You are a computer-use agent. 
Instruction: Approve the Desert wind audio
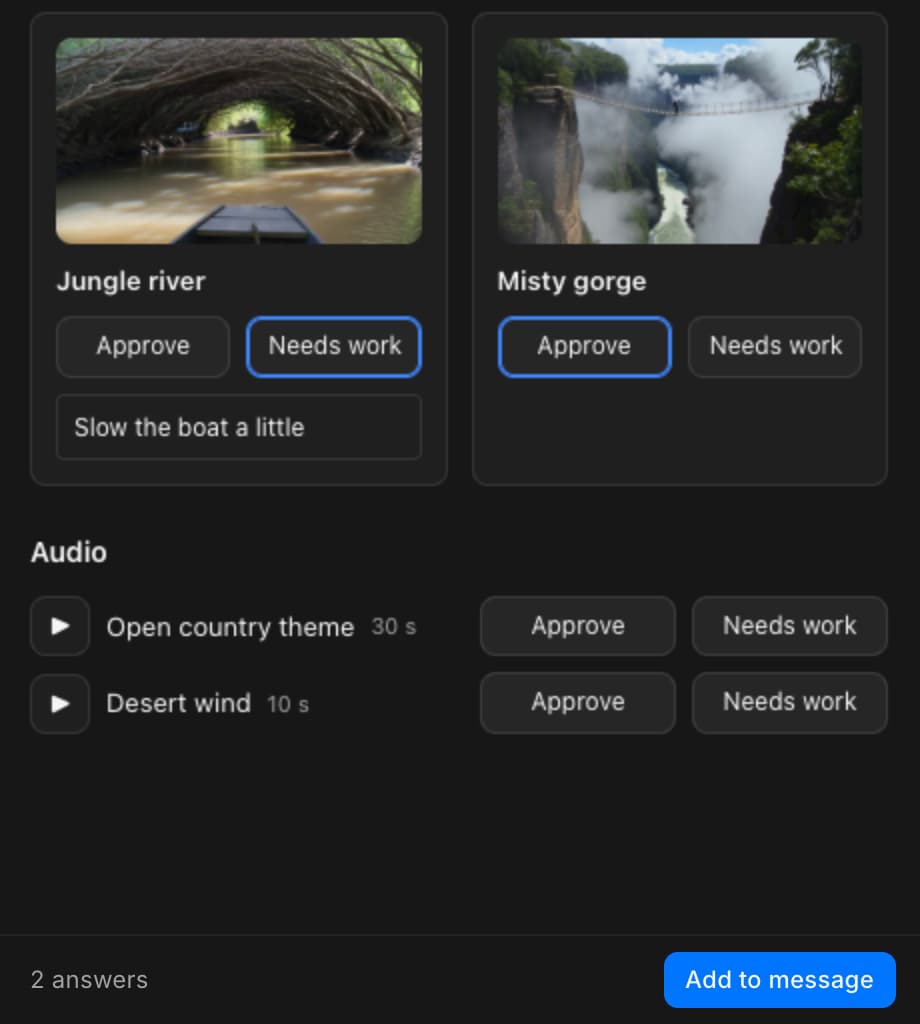click(578, 703)
